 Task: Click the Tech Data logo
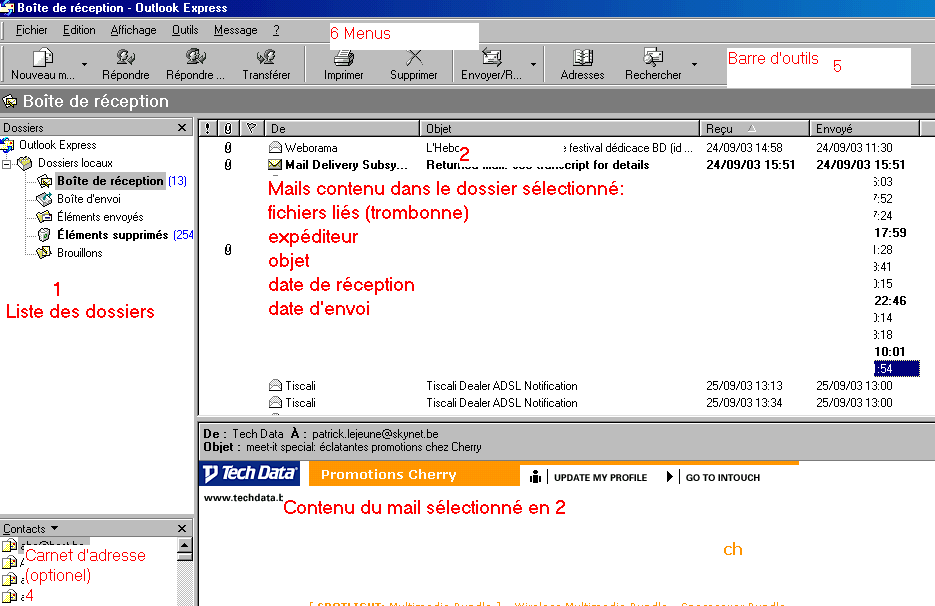coord(249,474)
